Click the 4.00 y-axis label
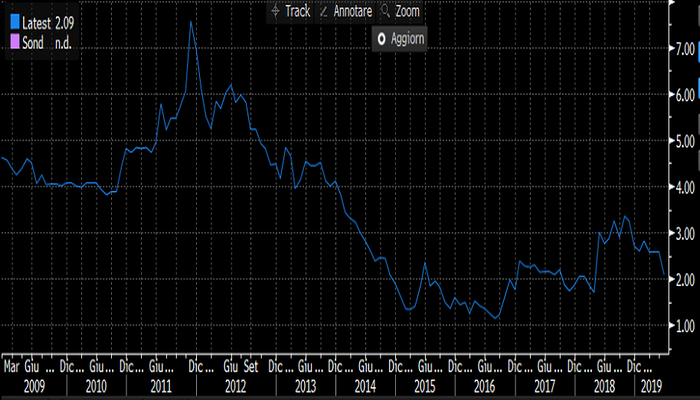The height and width of the screenshot is (400, 700). tap(683, 187)
